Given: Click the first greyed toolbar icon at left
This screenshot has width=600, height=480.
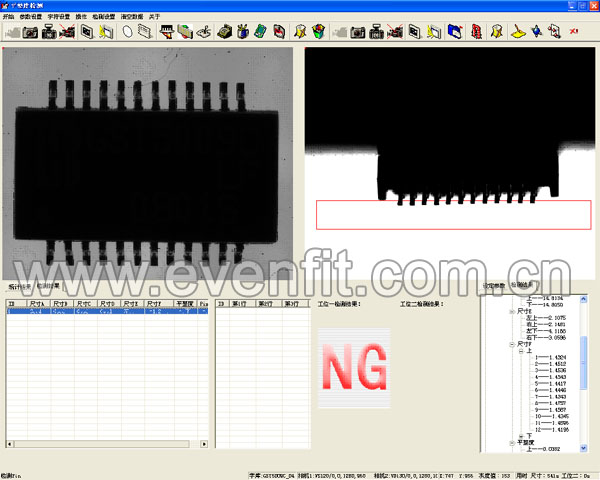Looking at the screenshot, I should [x=11, y=32].
